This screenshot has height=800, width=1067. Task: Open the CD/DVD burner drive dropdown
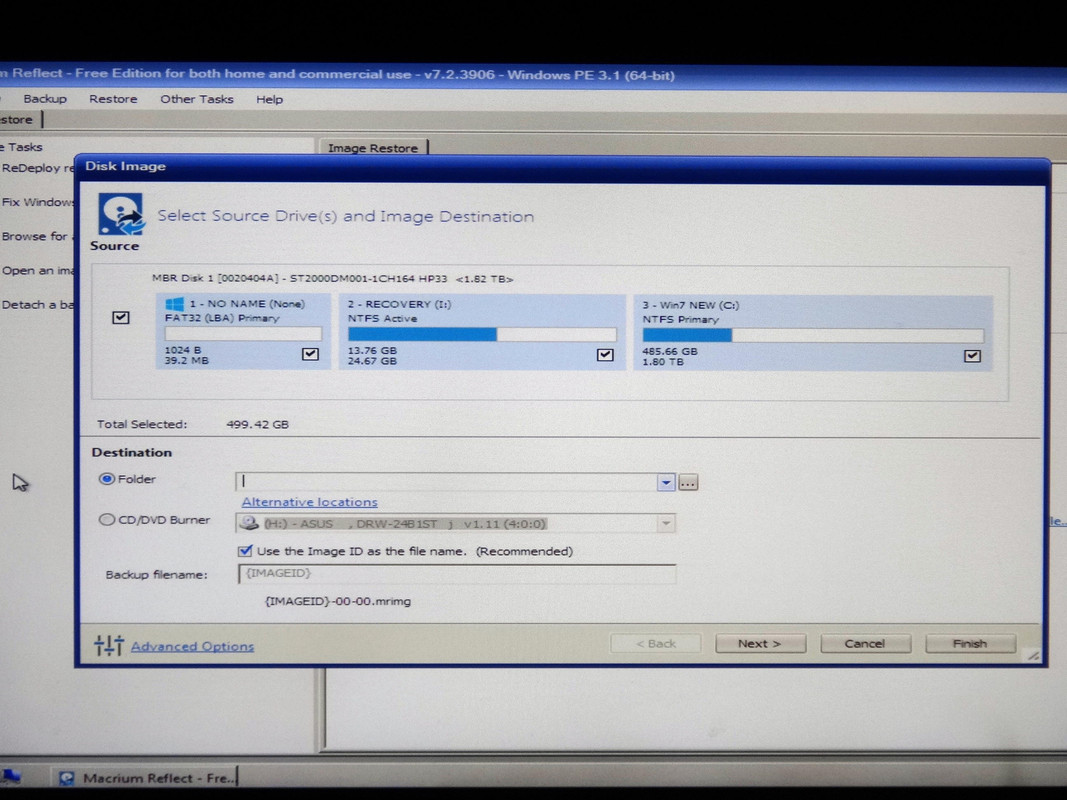pos(666,523)
